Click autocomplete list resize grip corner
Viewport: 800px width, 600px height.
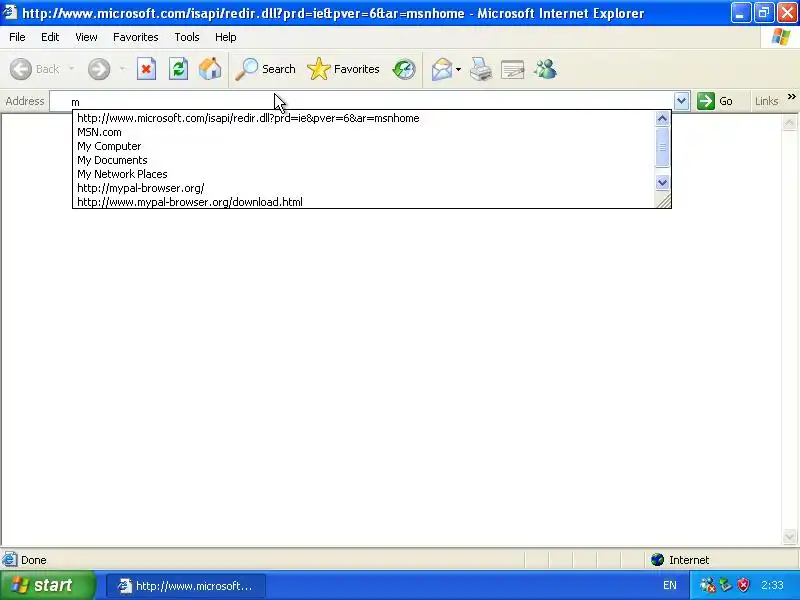663,201
